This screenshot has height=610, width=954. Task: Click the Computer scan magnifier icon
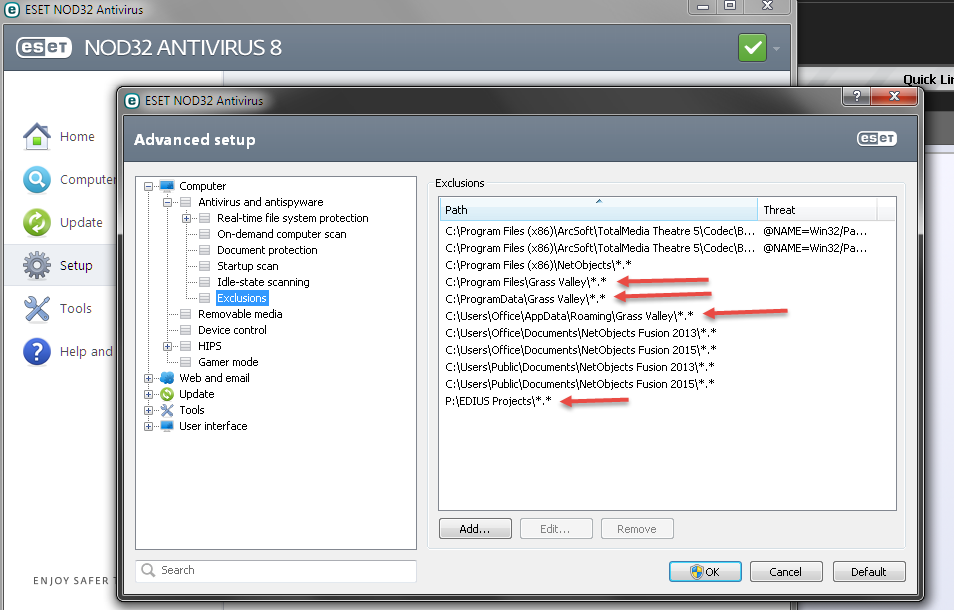tap(37, 179)
